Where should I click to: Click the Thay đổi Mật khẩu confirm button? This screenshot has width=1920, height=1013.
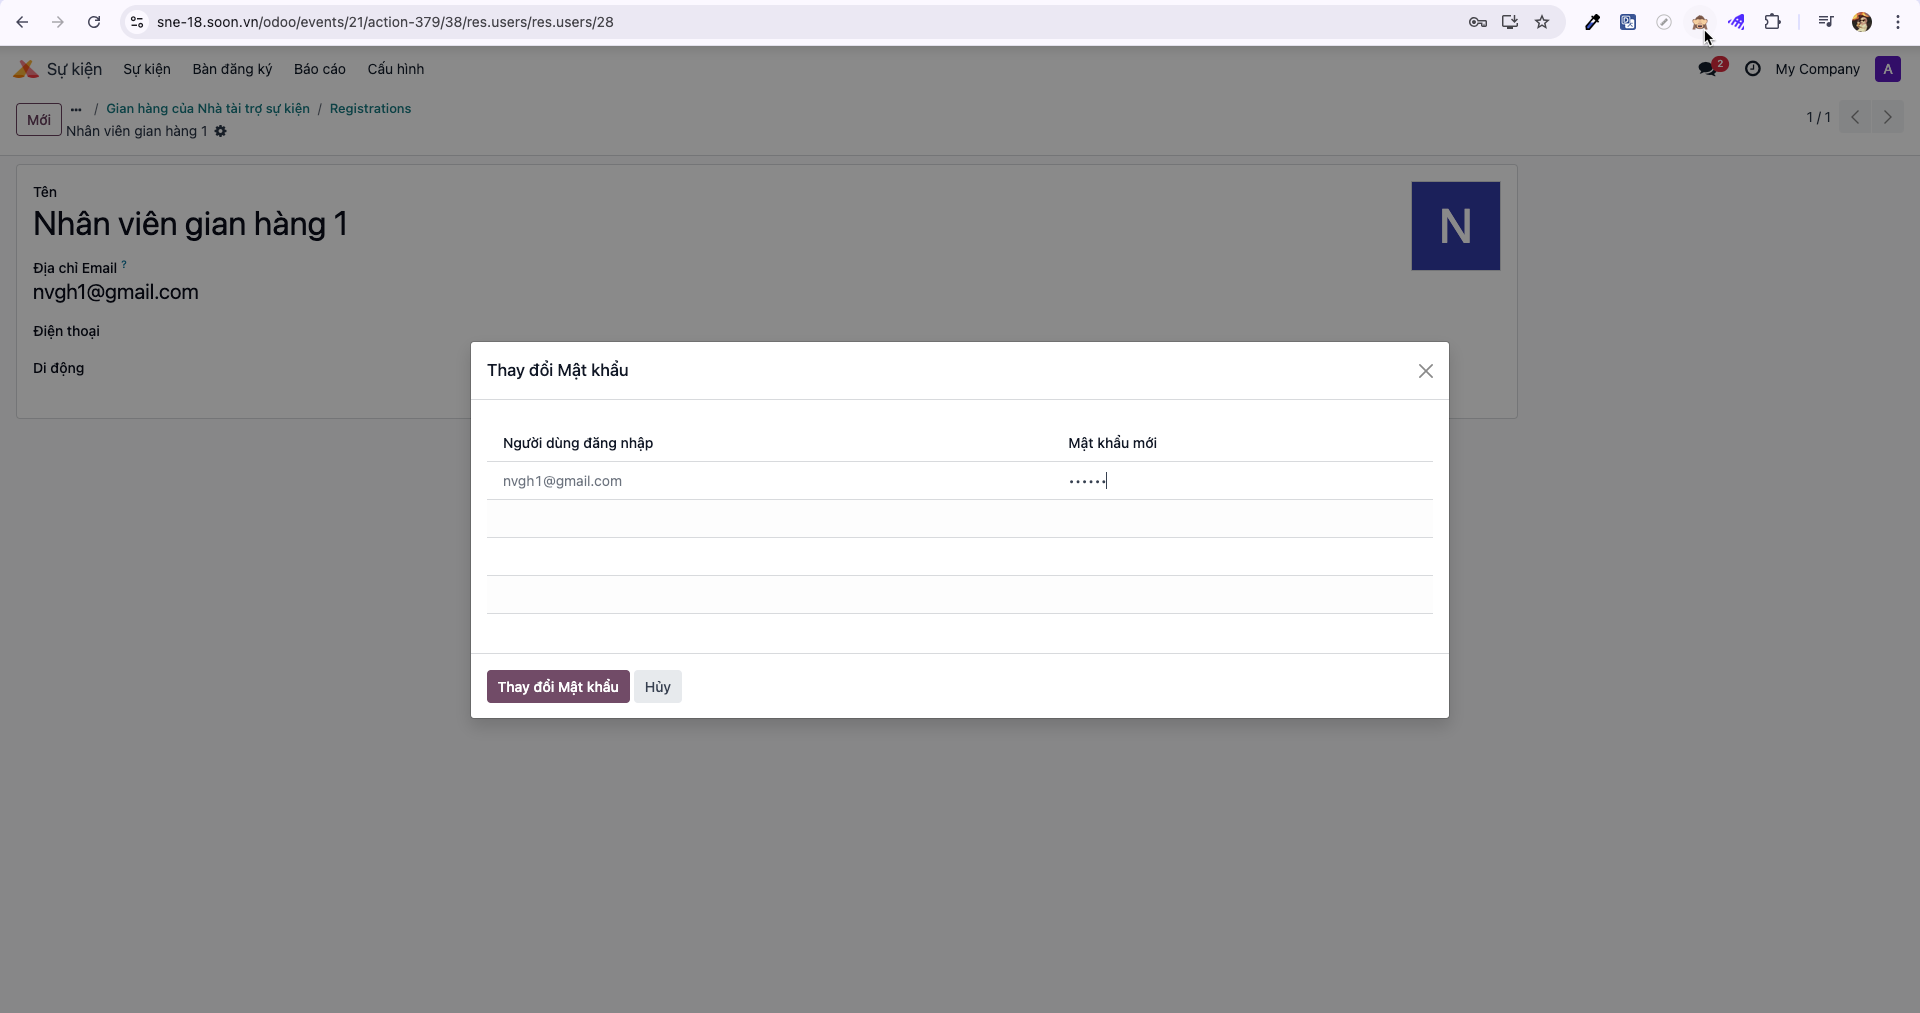[558, 687]
